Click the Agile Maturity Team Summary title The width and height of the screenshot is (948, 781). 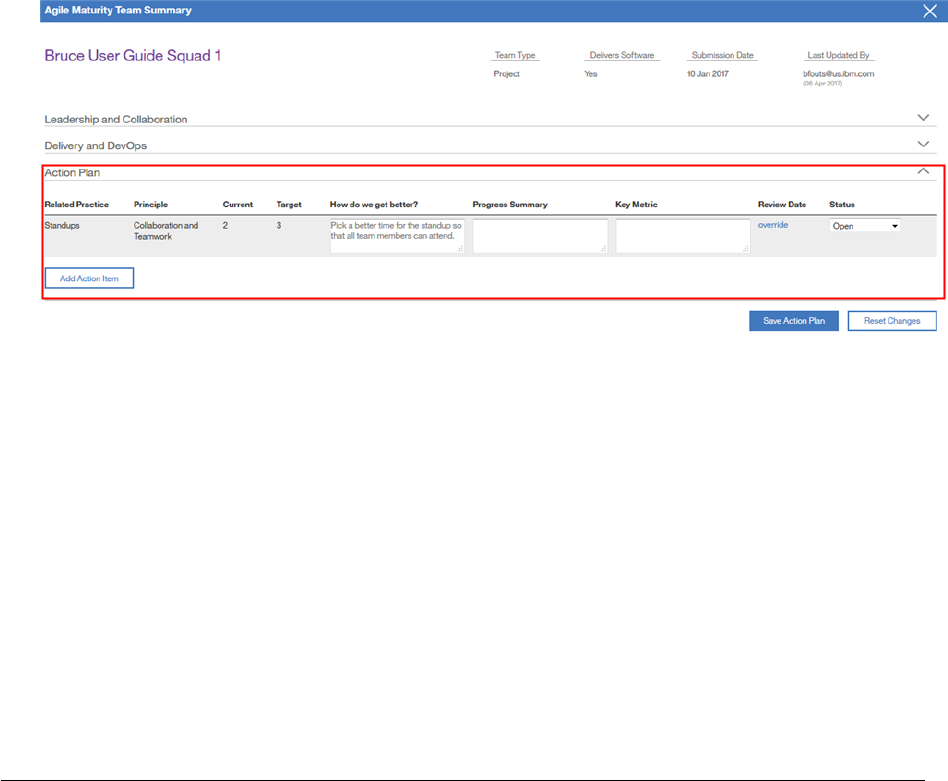[x=118, y=10]
